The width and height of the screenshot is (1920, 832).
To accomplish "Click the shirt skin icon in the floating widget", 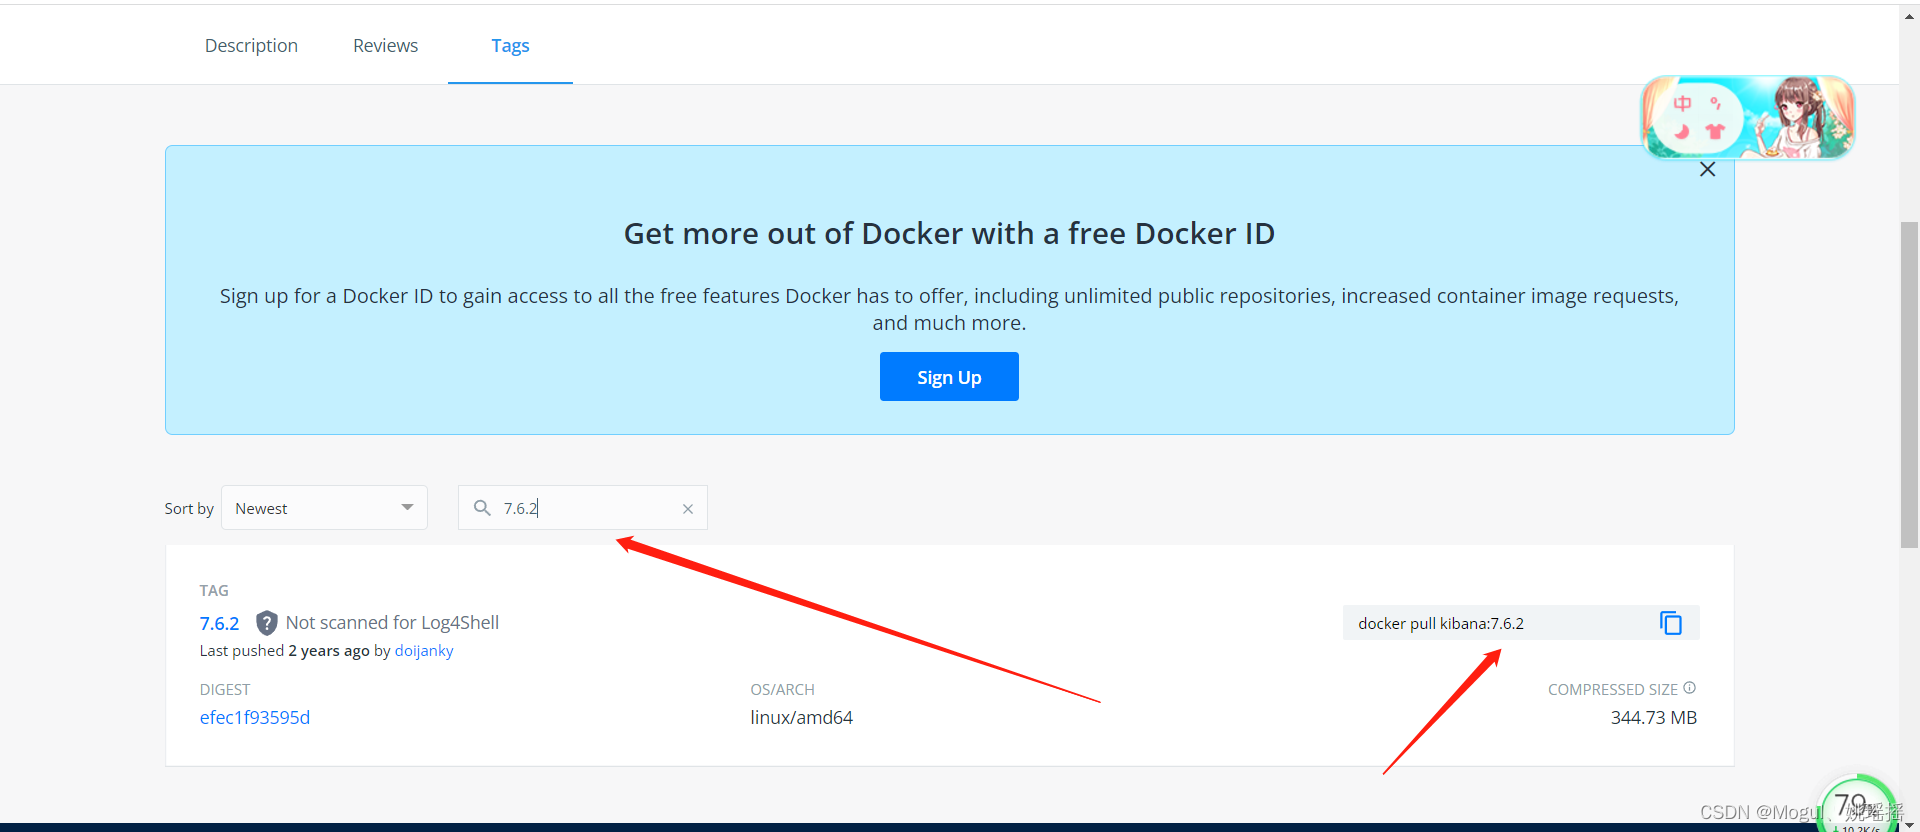I will coord(1716,131).
